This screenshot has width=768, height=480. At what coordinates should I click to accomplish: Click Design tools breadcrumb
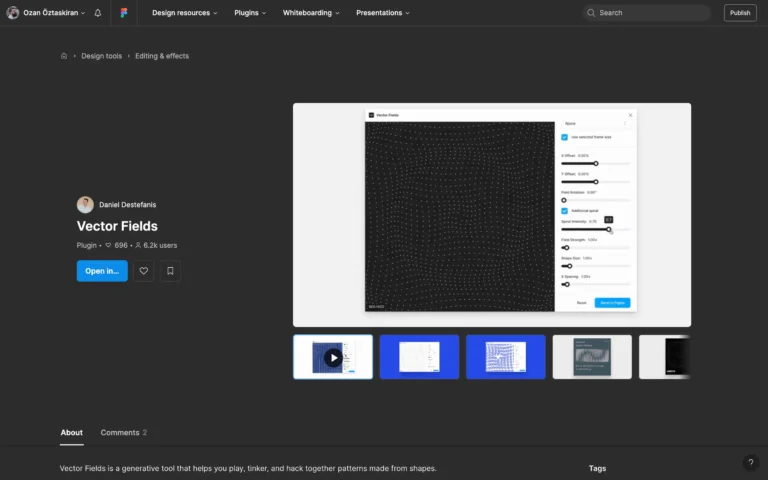101,56
